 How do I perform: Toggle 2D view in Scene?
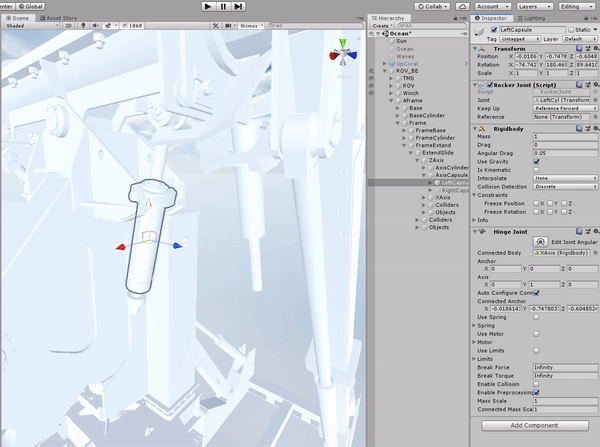(68, 26)
